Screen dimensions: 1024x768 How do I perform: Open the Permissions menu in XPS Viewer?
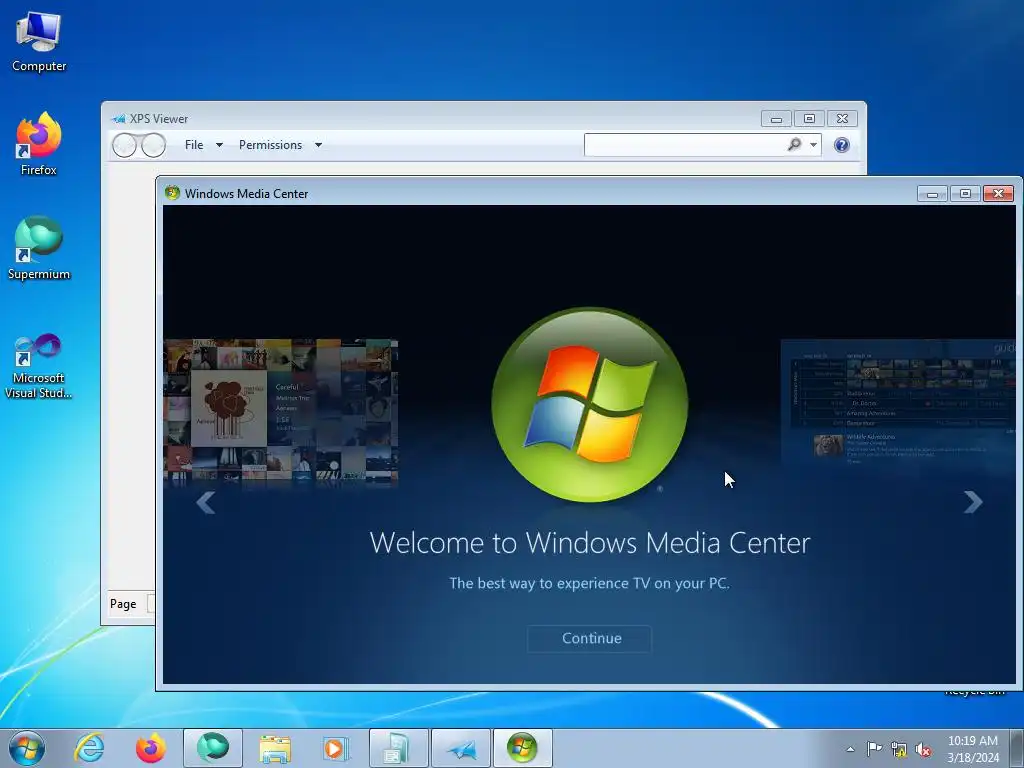[x=270, y=145]
